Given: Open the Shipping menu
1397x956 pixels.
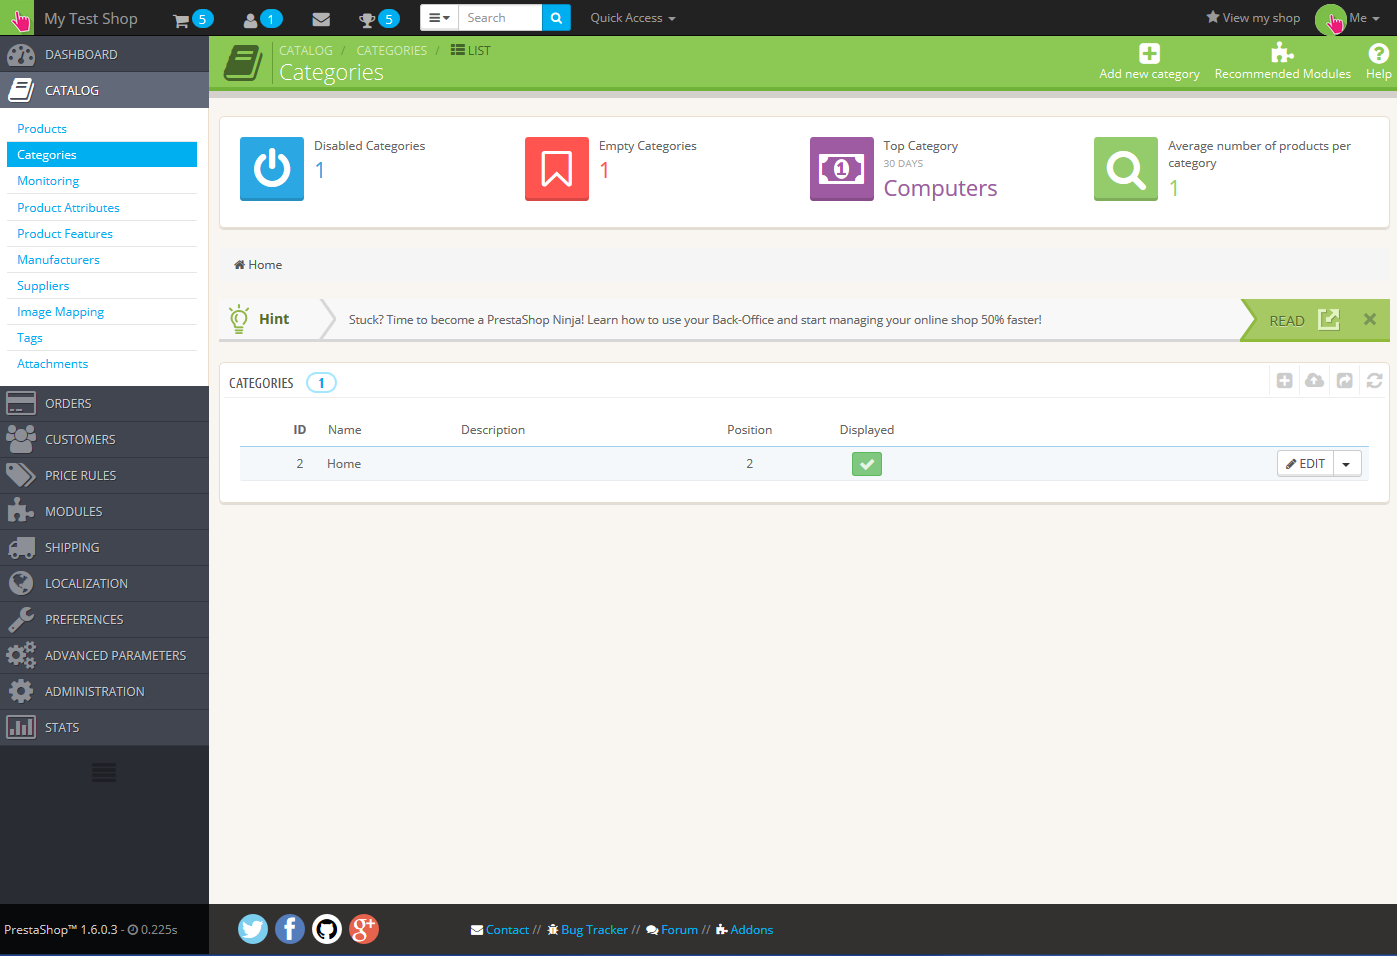Looking at the screenshot, I should point(104,547).
